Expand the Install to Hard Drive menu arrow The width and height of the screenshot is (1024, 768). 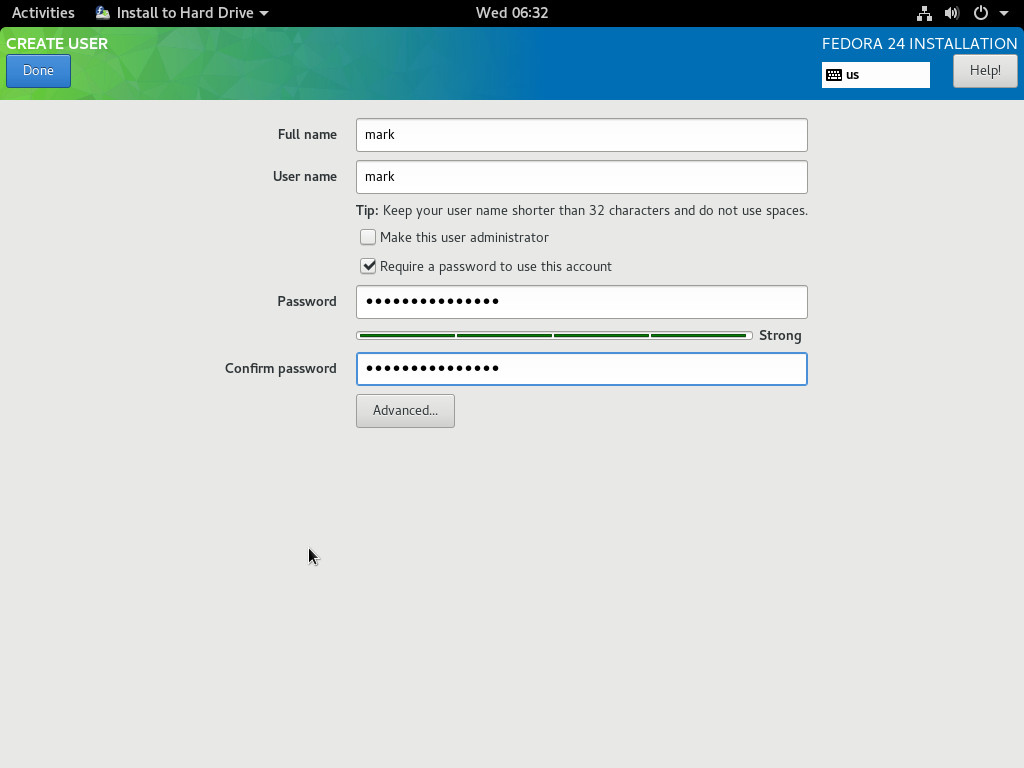(x=264, y=14)
